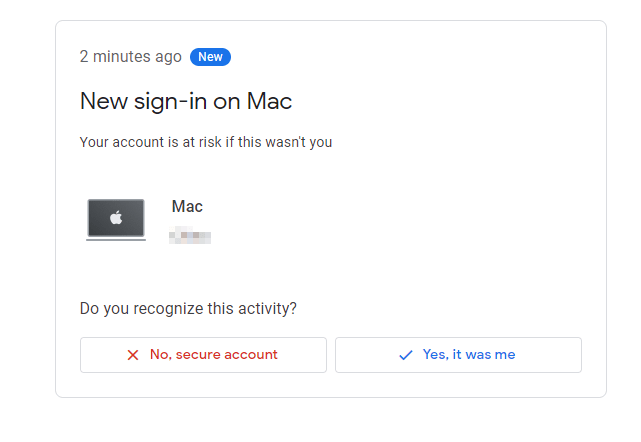Click Do you recognize this activity question
Screen dimensions: 641x442
click(x=188, y=309)
